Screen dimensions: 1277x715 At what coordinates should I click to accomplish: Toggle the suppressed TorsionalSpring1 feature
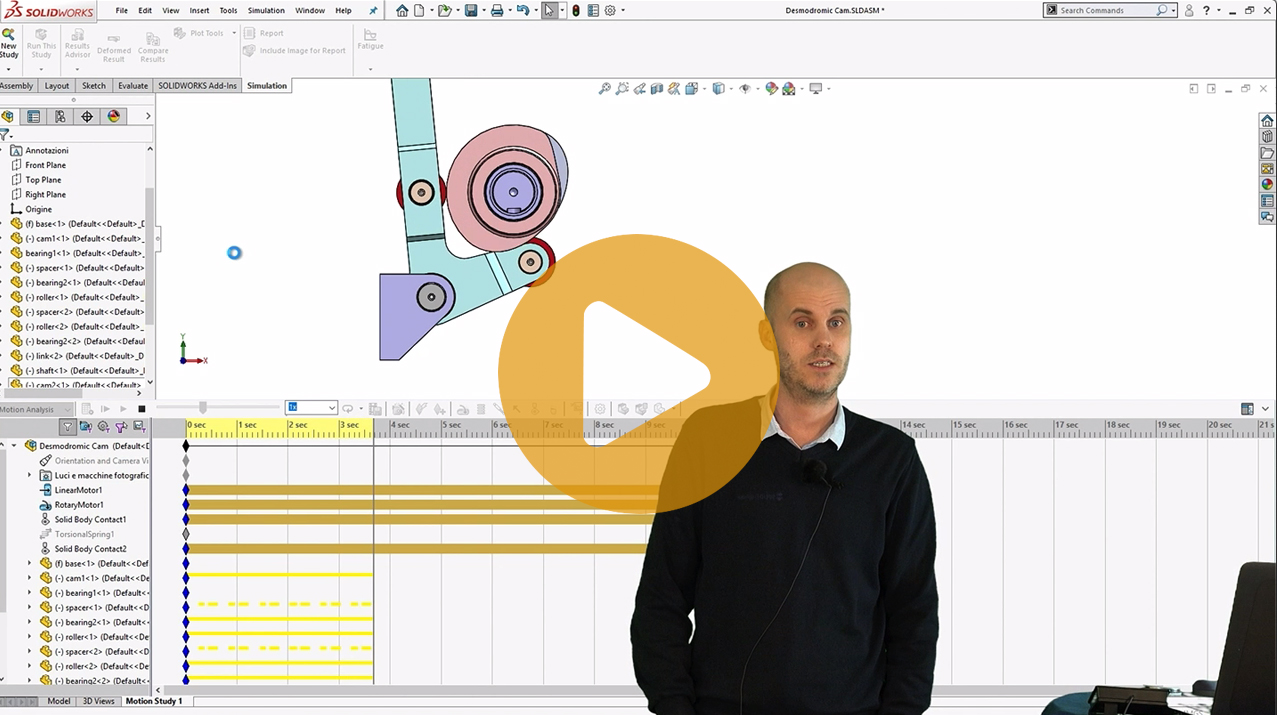(x=75, y=533)
